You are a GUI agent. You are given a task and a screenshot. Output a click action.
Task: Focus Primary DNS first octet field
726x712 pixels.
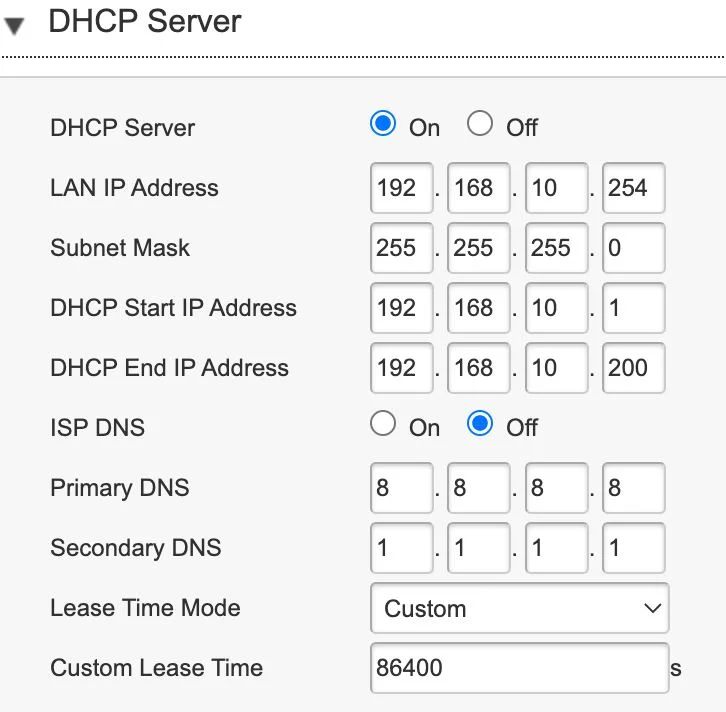401,488
